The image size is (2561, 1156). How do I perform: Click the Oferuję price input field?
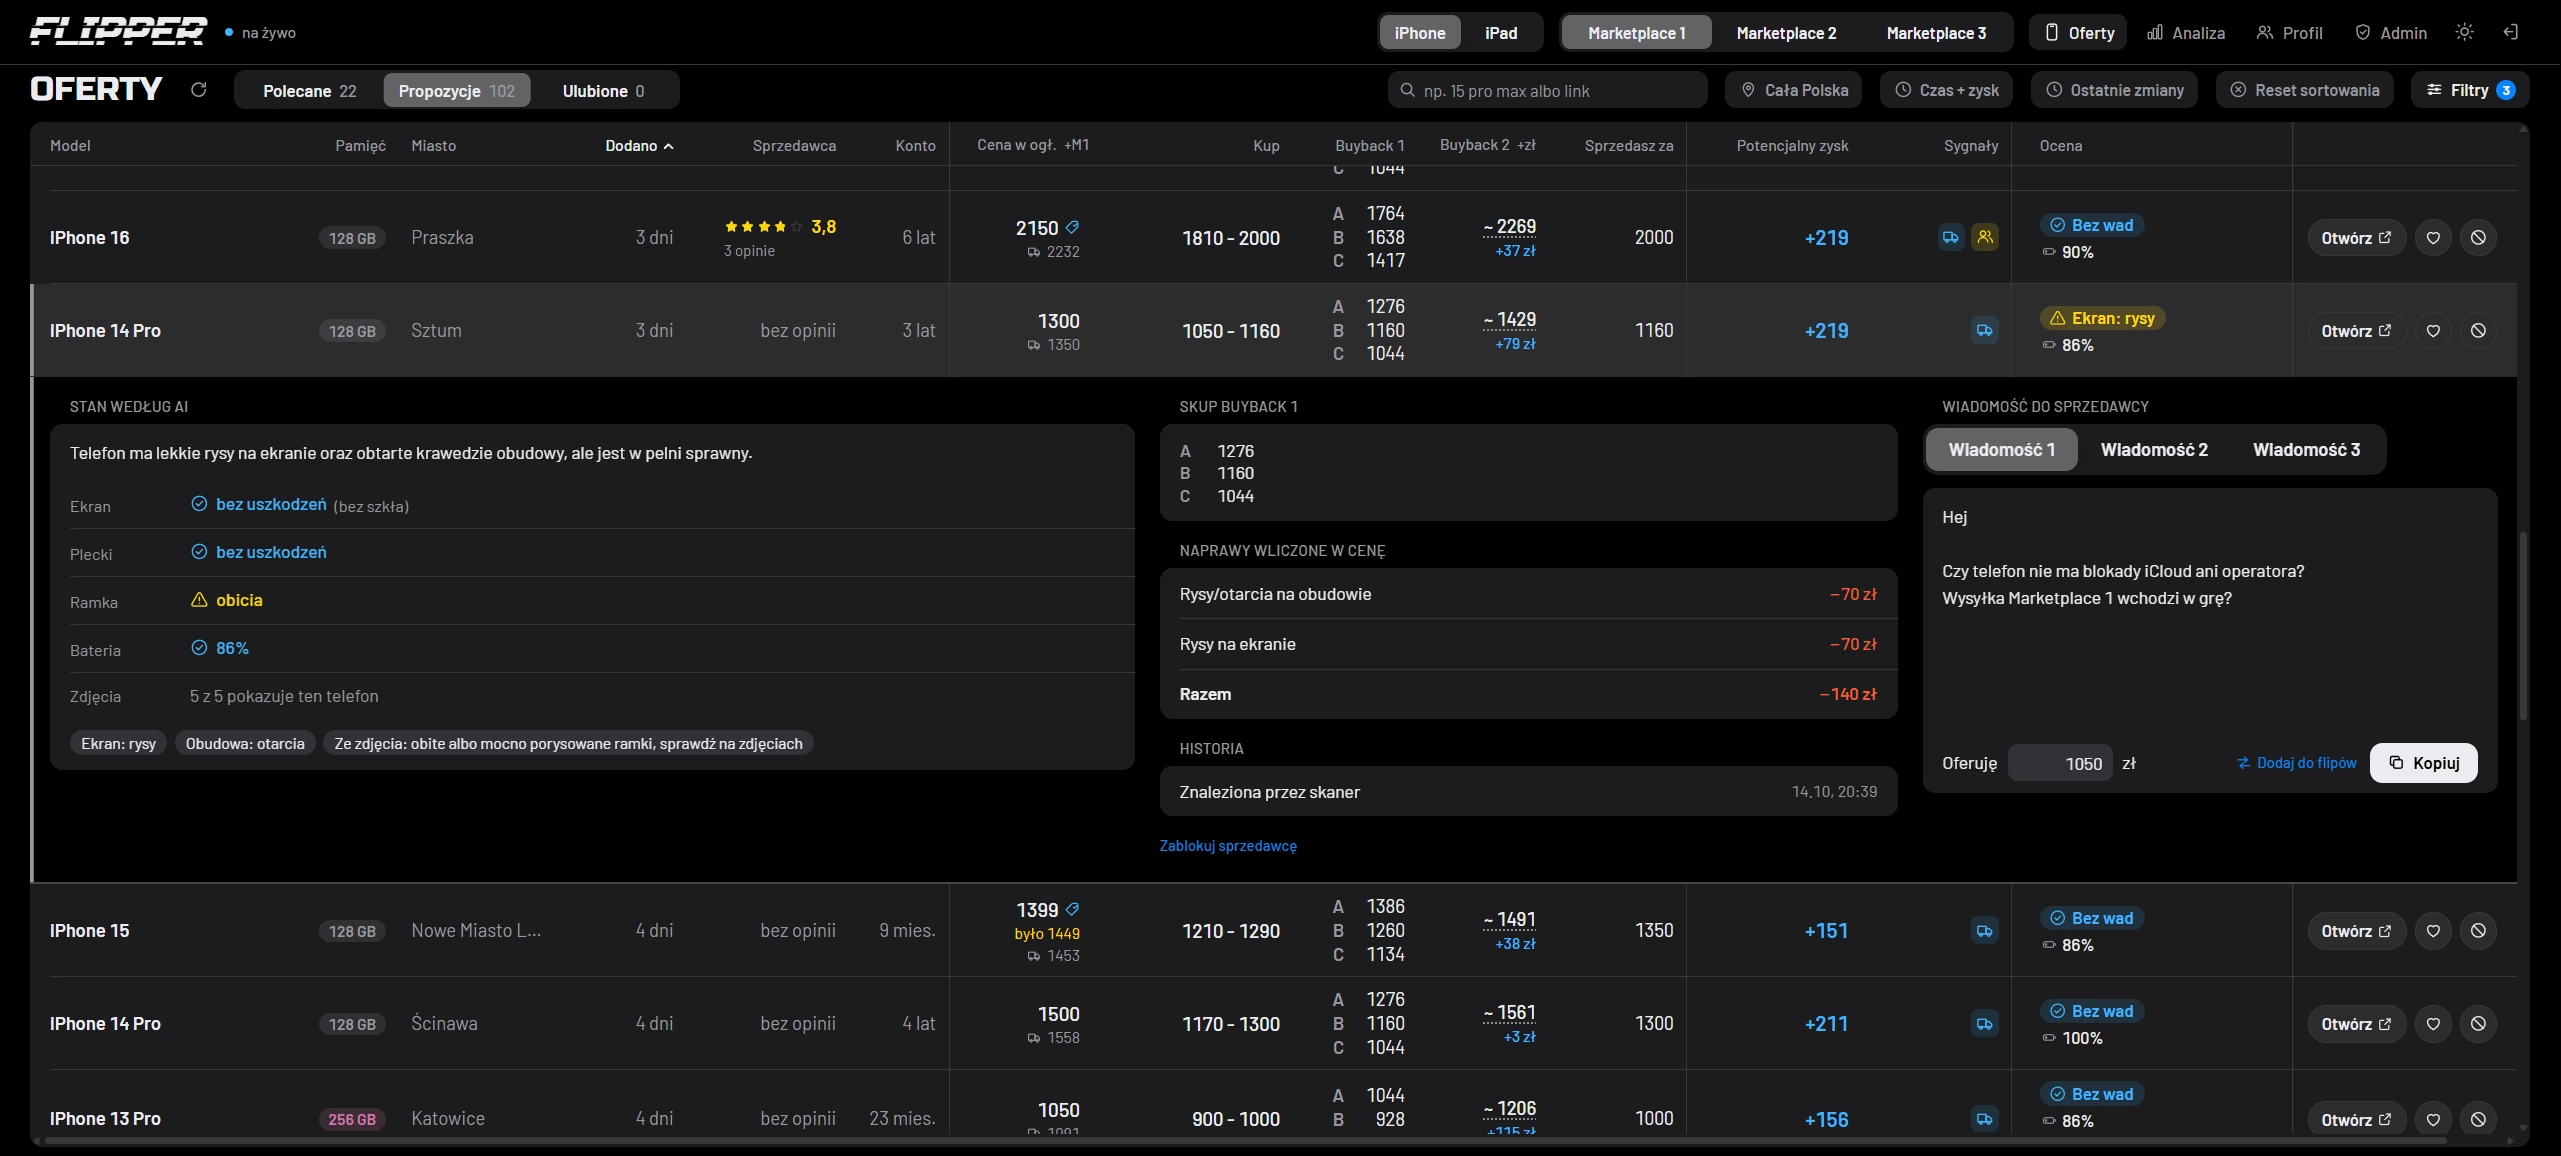[2060, 763]
